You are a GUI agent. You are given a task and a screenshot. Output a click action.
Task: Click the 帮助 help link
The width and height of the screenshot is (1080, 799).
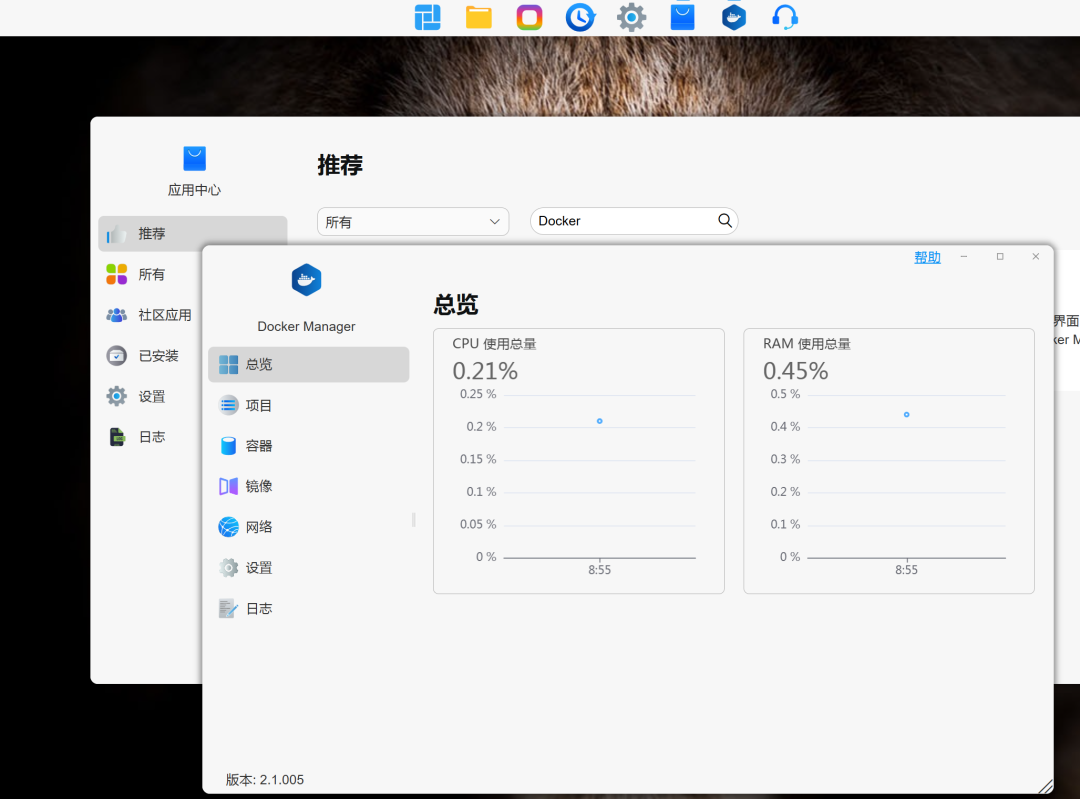click(927, 257)
